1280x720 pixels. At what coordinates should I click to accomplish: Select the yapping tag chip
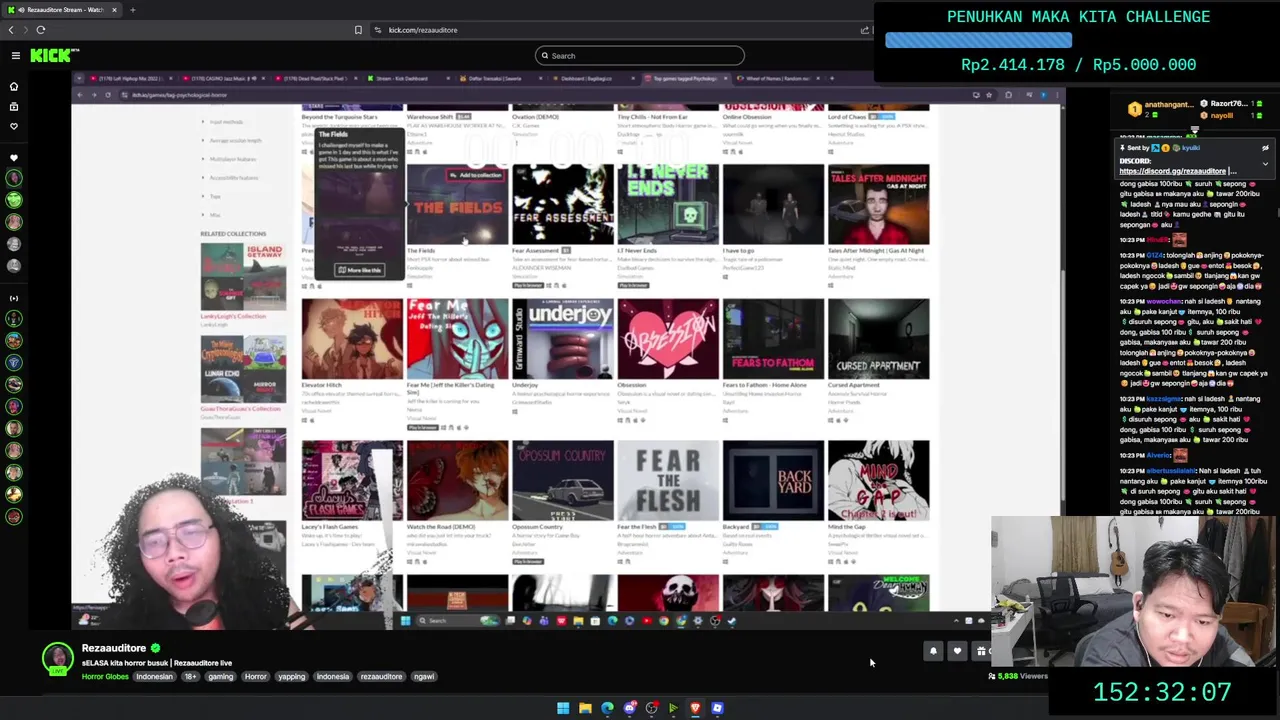coord(291,677)
